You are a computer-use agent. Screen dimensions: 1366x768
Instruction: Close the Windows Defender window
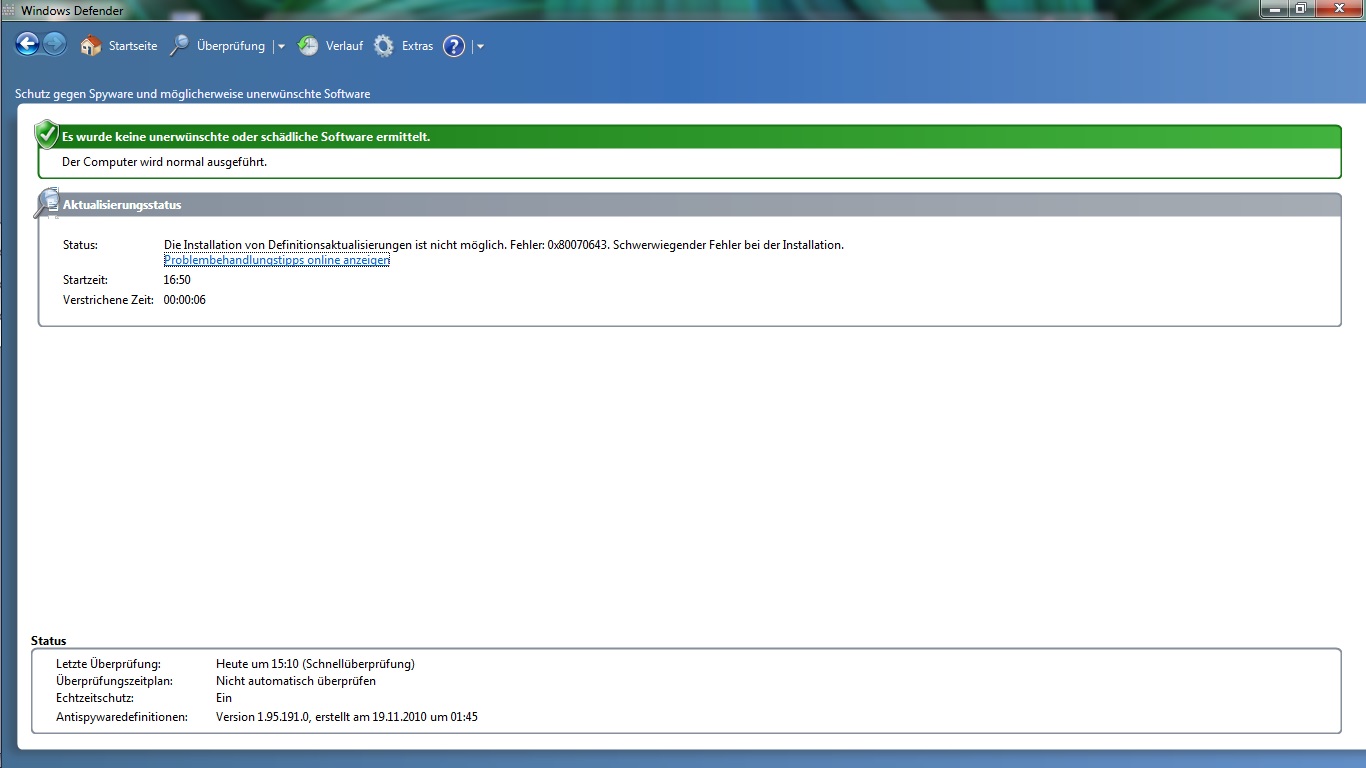(1339, 9)
